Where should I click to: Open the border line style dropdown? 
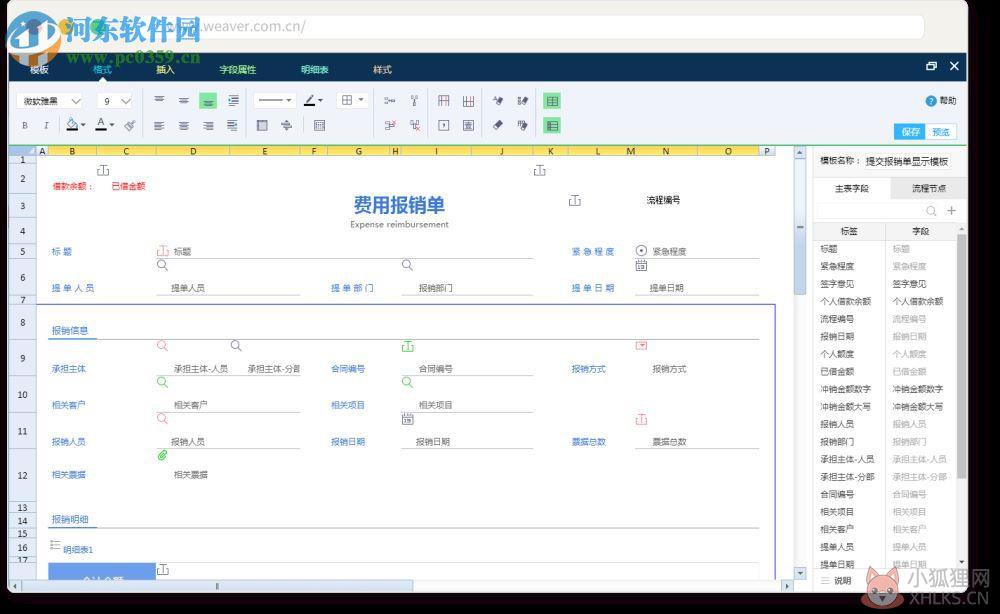274,101
